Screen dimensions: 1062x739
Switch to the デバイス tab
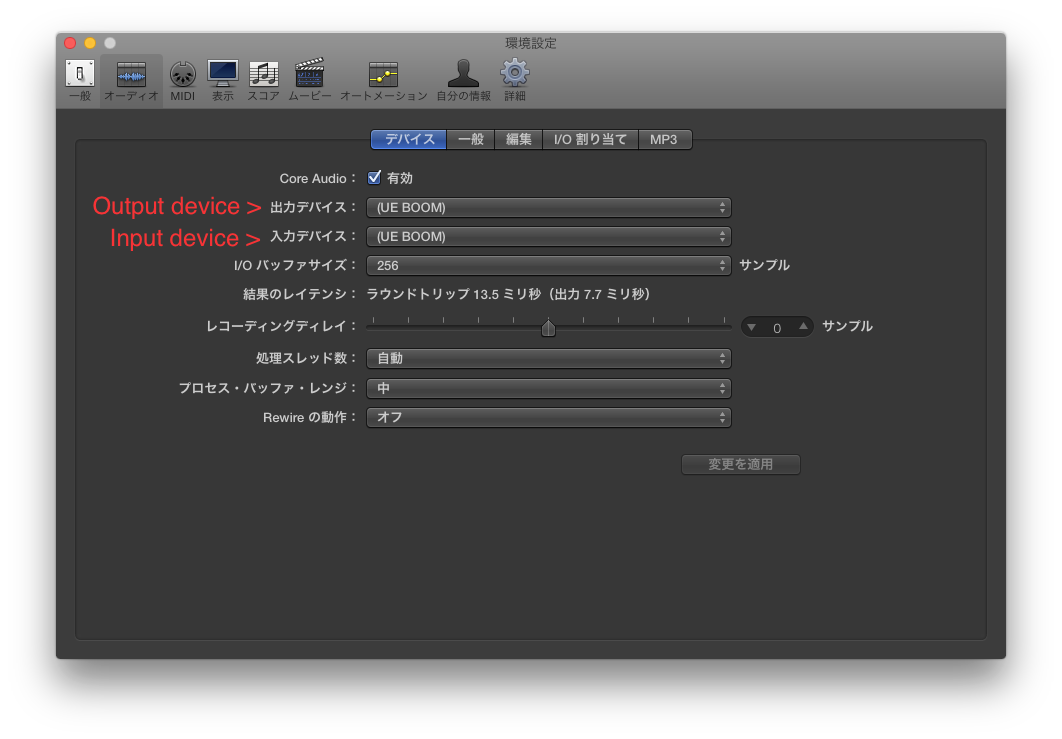409,140
